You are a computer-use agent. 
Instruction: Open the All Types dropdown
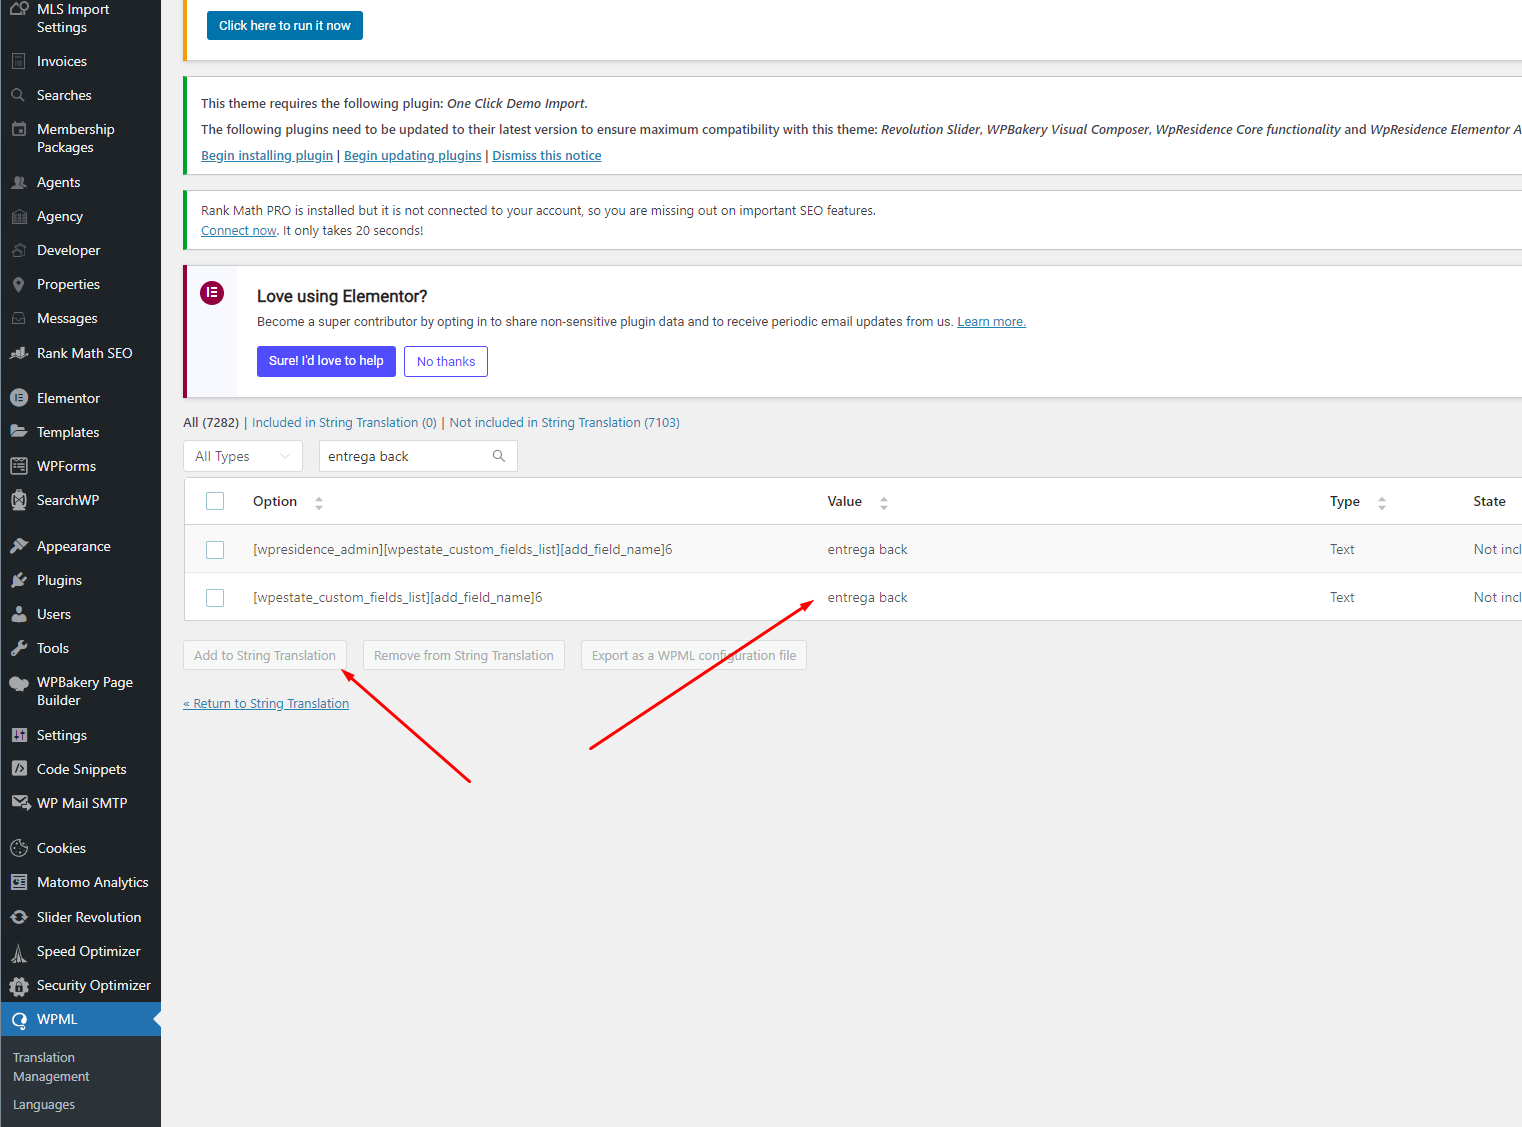pos(243,456)
